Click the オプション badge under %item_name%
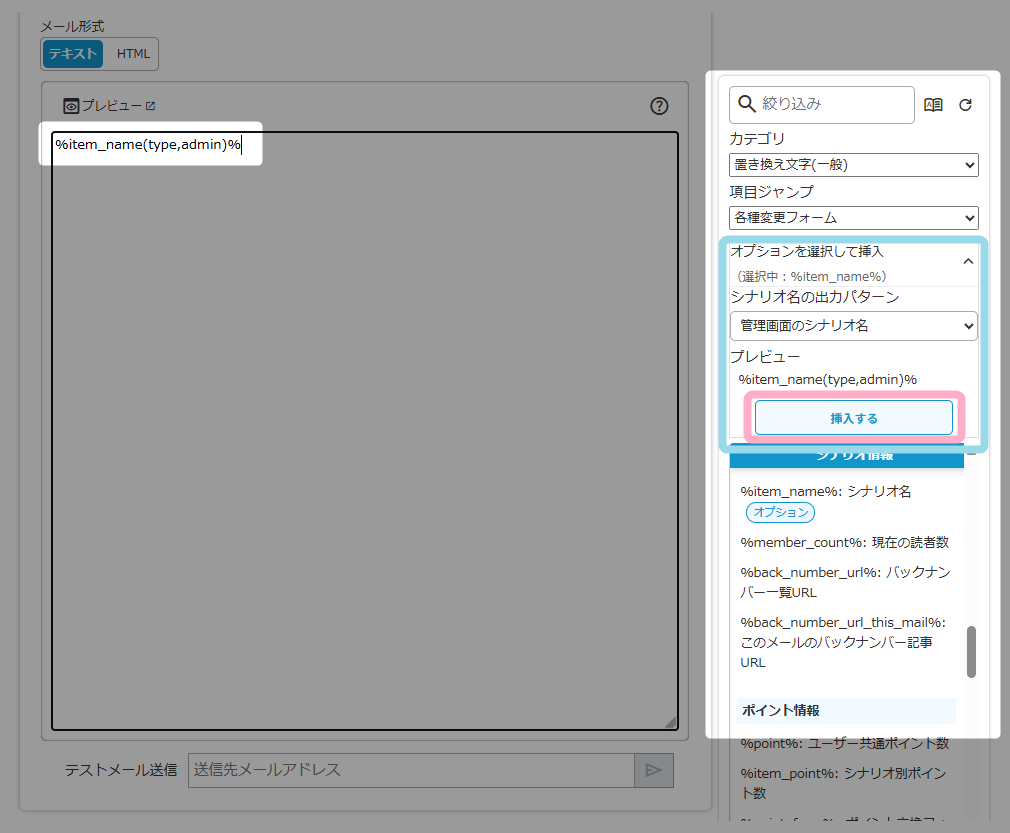Image resolution: width=1010 pixels, height=833 pixels. 780,512
